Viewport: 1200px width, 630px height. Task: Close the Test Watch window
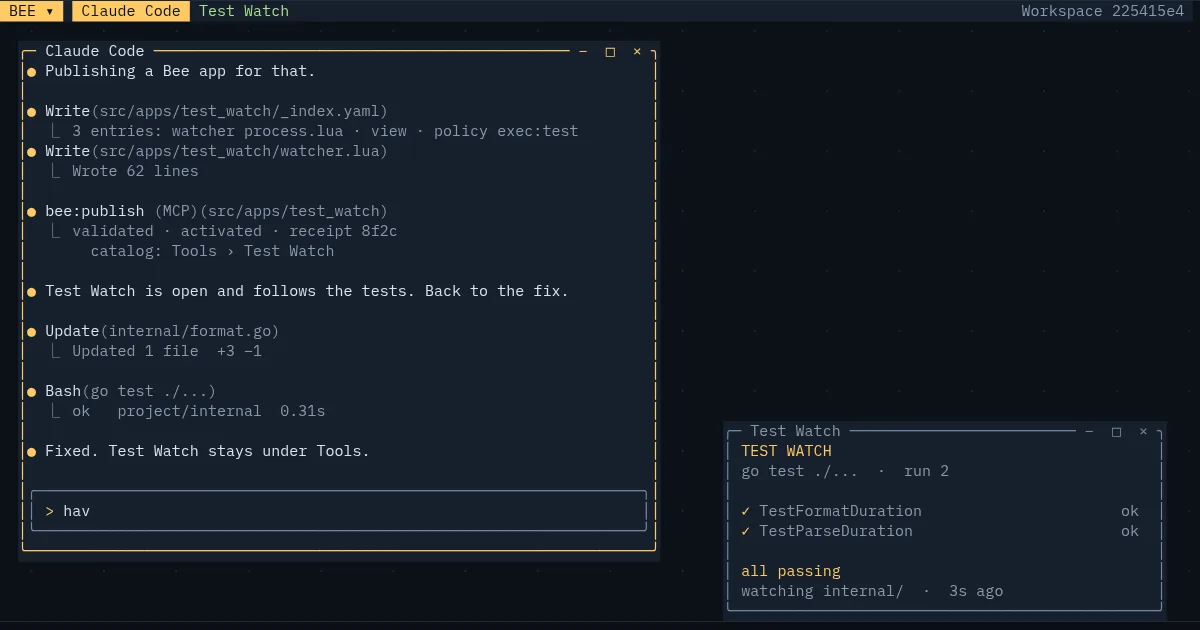coord(1143,431)
